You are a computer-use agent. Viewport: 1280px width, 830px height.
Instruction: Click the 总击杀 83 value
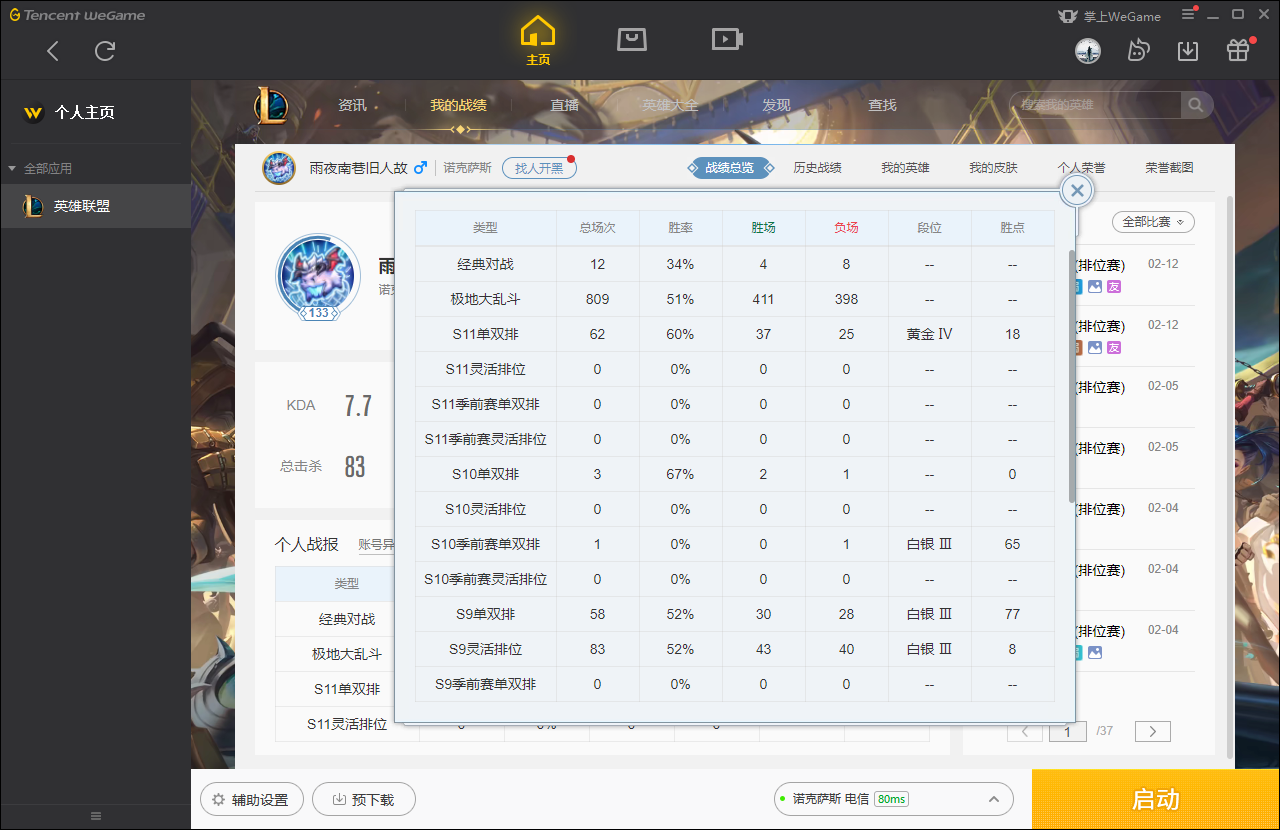coord(355,466)
